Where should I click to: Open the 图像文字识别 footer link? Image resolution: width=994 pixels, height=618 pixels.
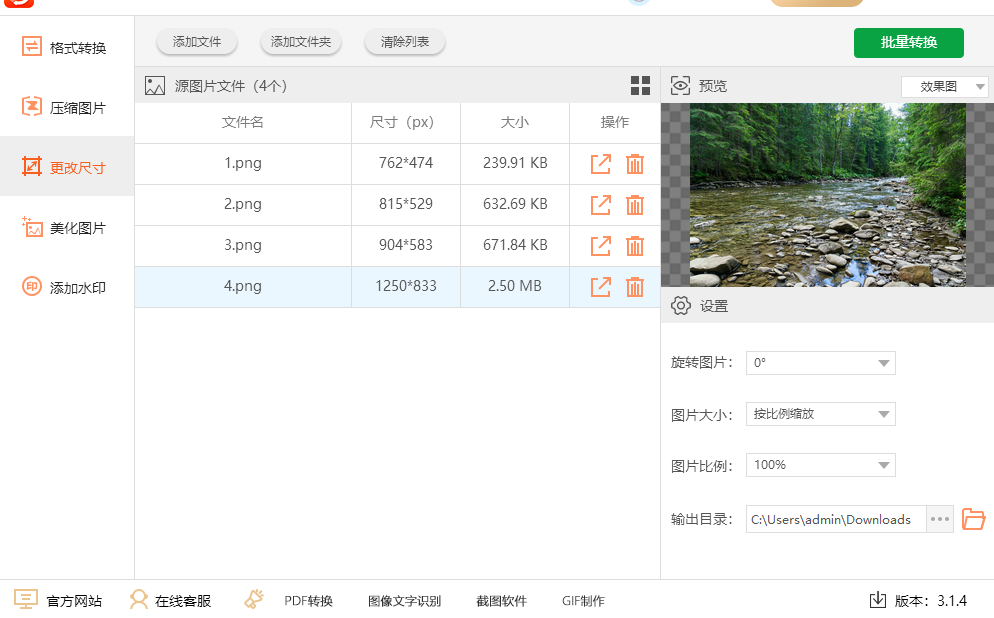coord(404,601)
